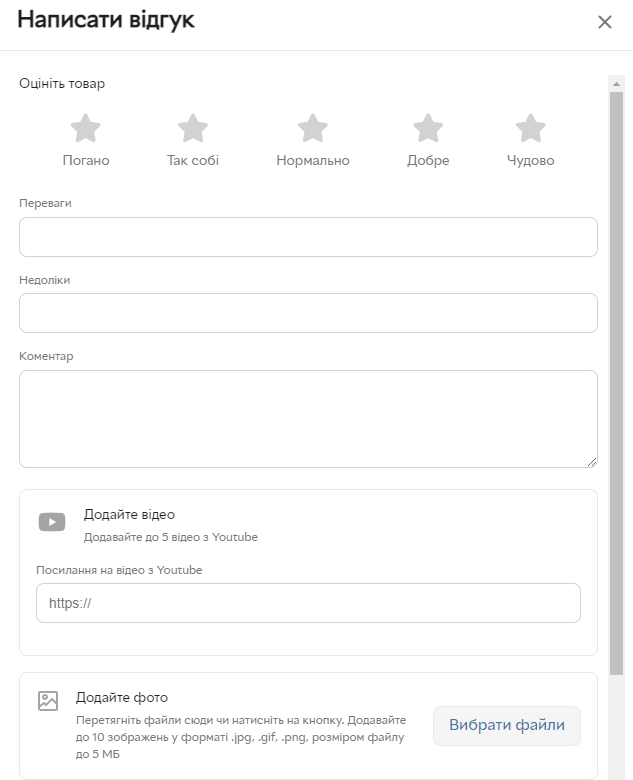The height and width of the screenshot is (780, 633).
Task: Close the Написати відгук dialog
Action: click(604, 22)
